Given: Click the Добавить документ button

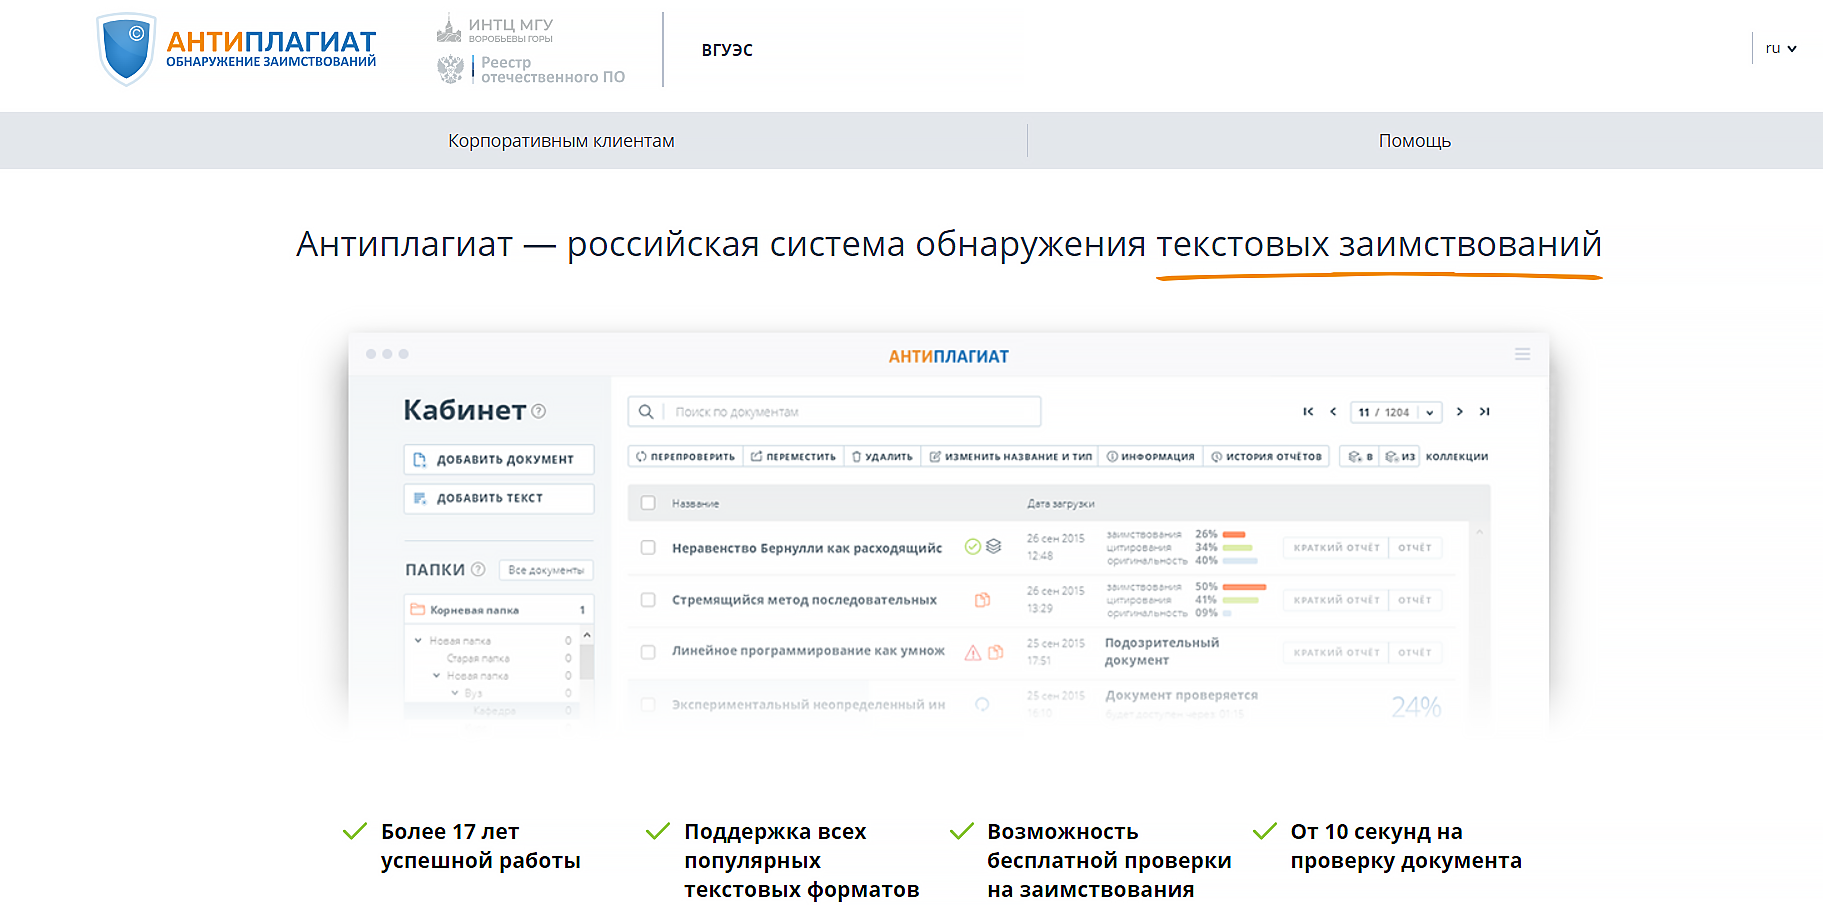Looking at the screenshot, I should (499, 459).
